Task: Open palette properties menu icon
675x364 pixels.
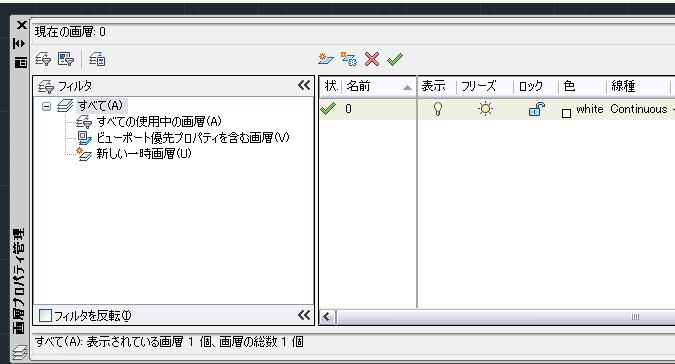Action: [20, 63]
